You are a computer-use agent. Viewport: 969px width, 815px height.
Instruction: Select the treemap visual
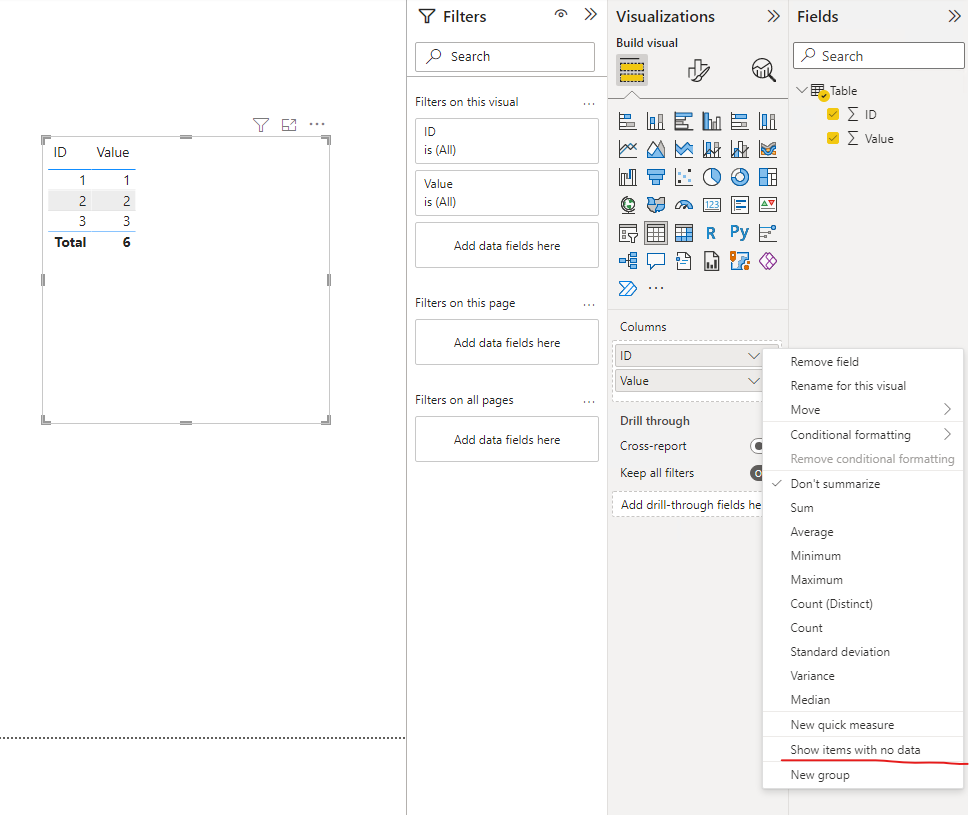pos(768,177)
